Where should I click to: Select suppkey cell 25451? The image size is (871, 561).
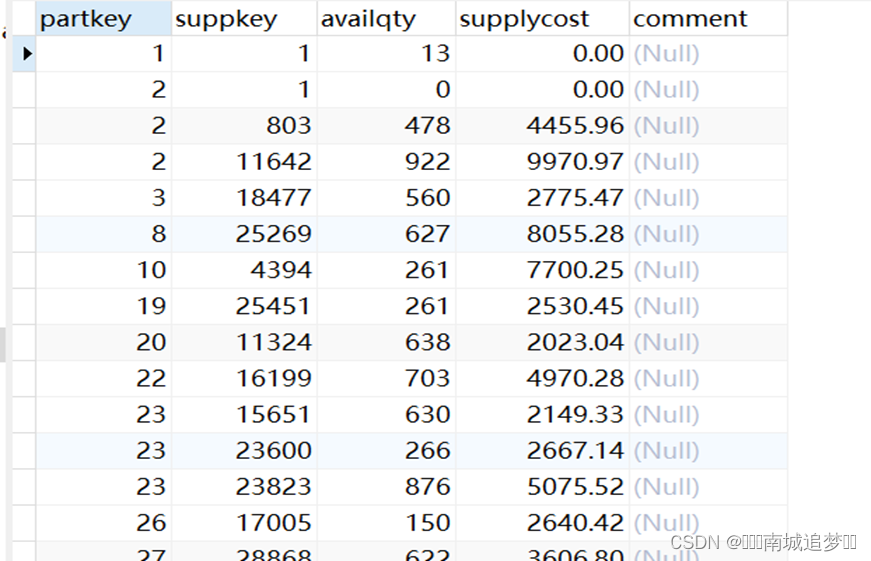tap(244, 306)
